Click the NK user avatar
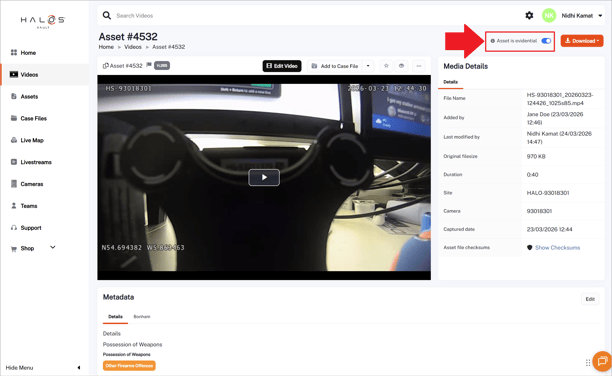 coord(549,16)
